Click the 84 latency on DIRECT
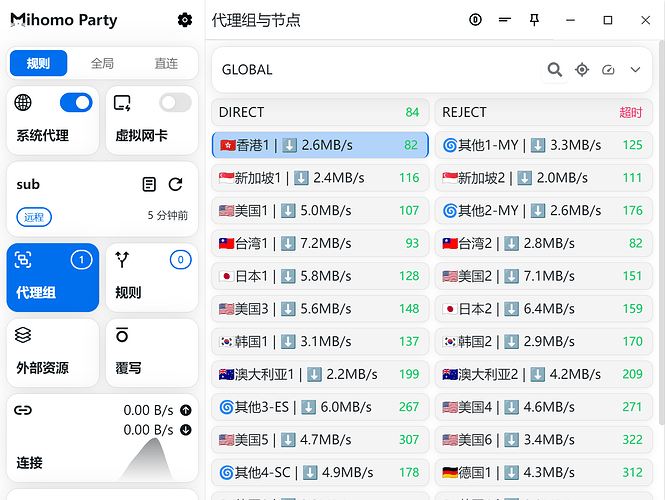 point(412,112)
